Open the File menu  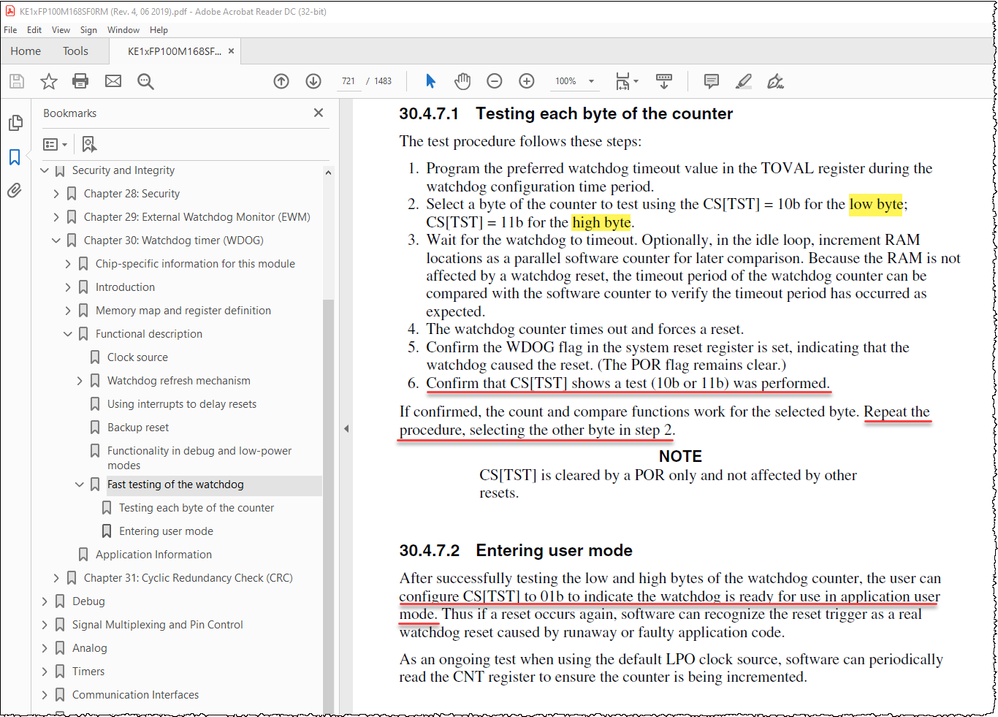10,30
